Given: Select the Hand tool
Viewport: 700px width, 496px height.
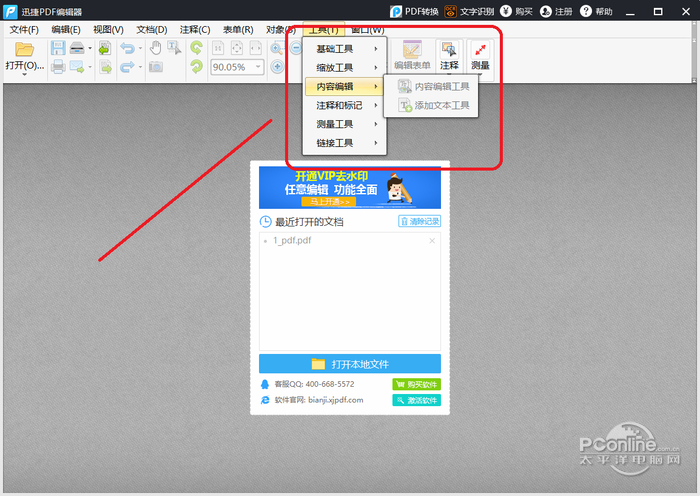Looking at the screenshot, I should tap(155, 48).
